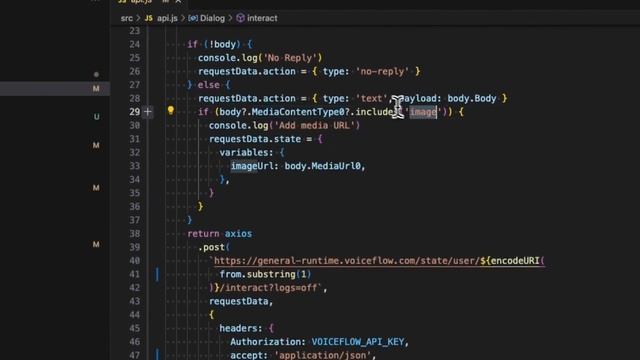Click the Dialog symbol icon in breadcrumb

click(x=193, y=18)
